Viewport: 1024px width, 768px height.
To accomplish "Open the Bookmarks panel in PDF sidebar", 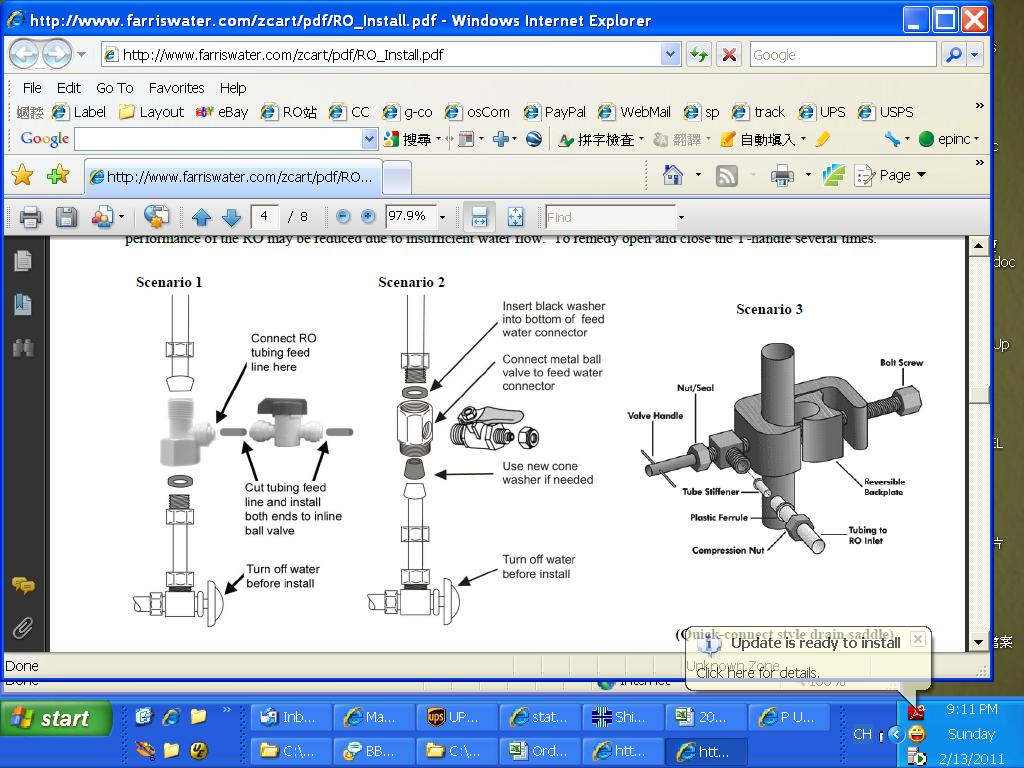I will click(x=23, y=304).
